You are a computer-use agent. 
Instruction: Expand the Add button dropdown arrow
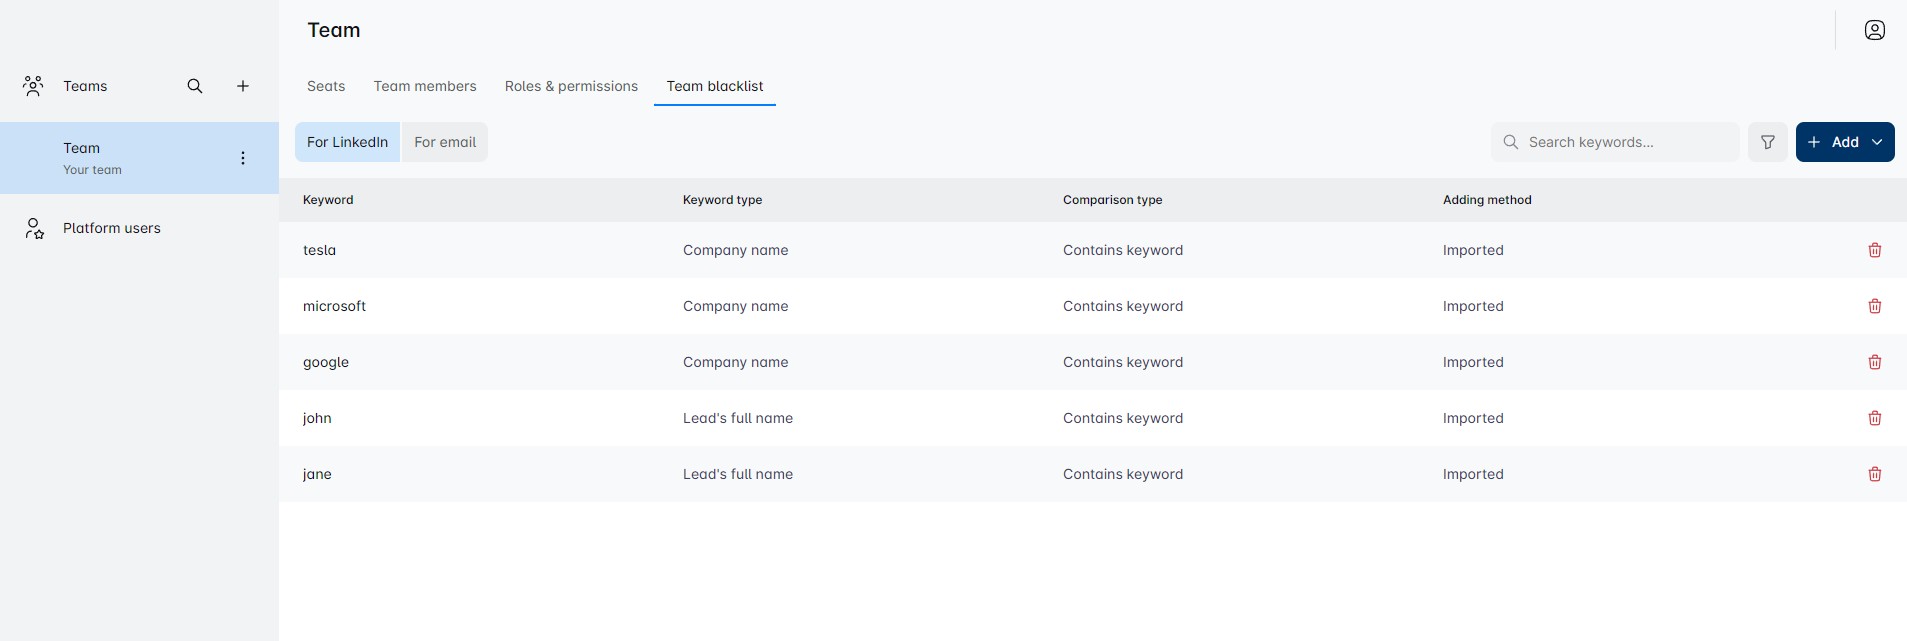[x=1877, y=142]
